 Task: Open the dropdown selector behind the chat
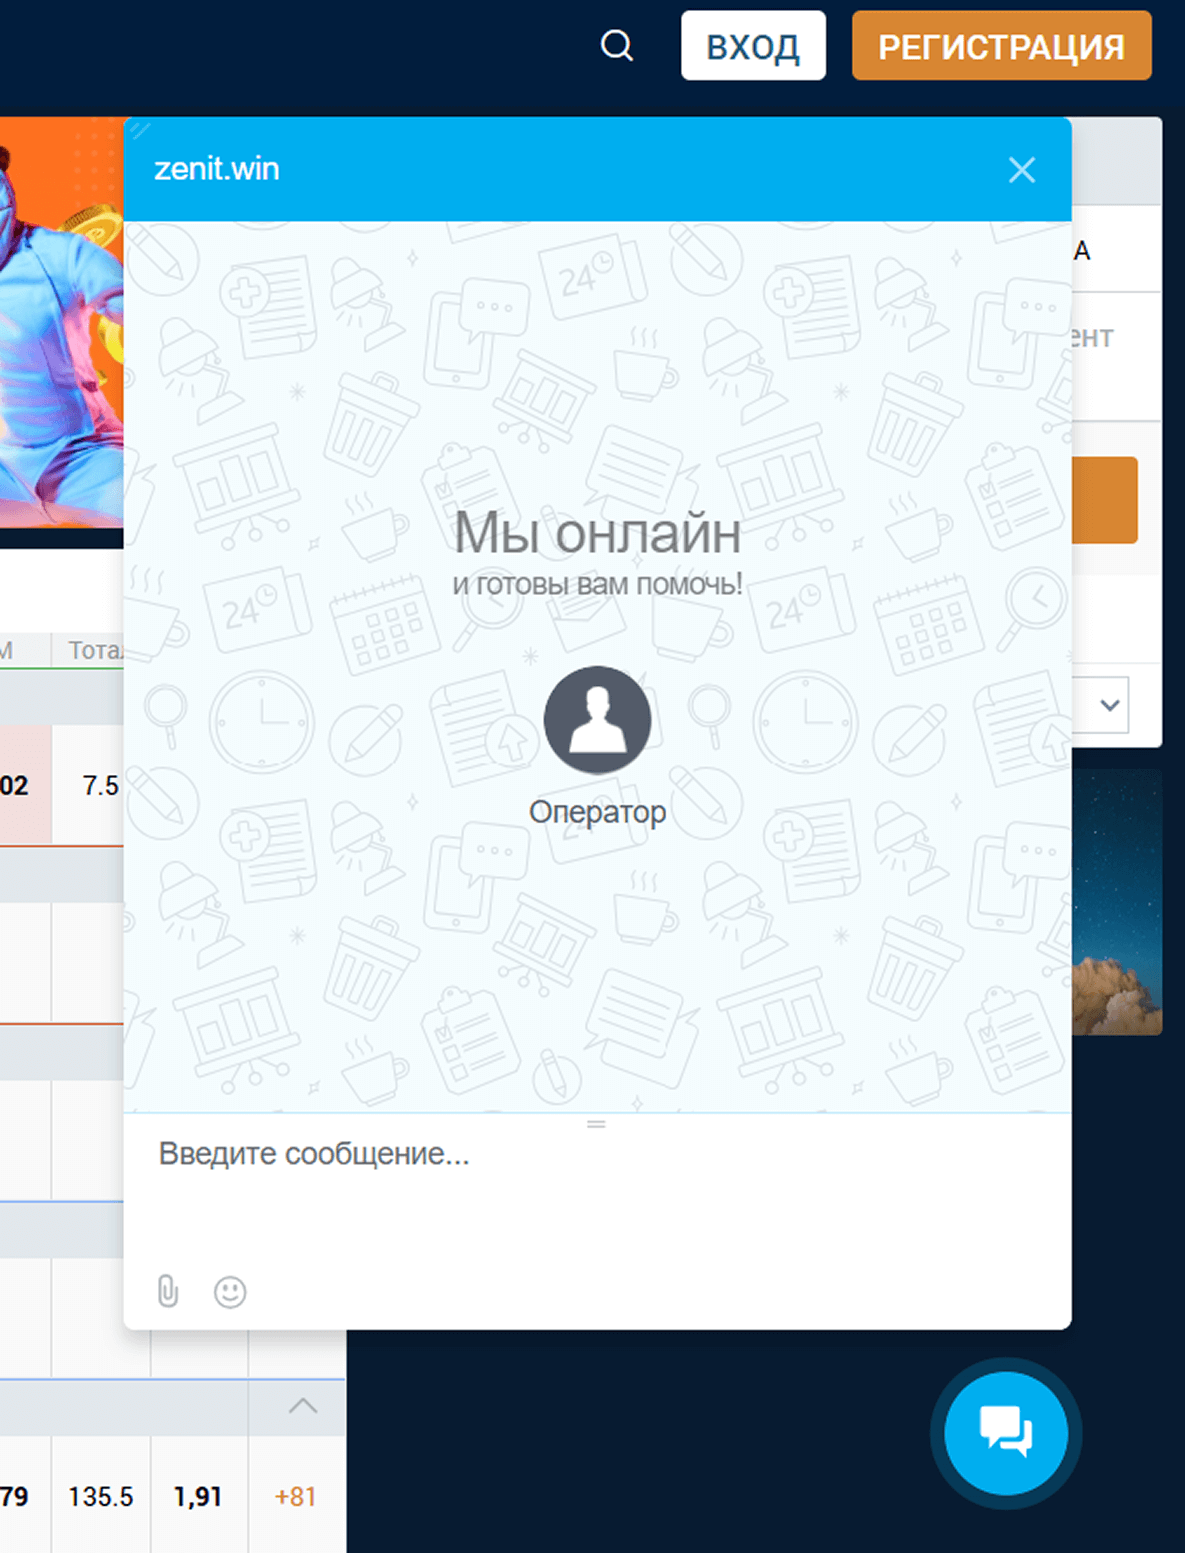point(1108,705)
